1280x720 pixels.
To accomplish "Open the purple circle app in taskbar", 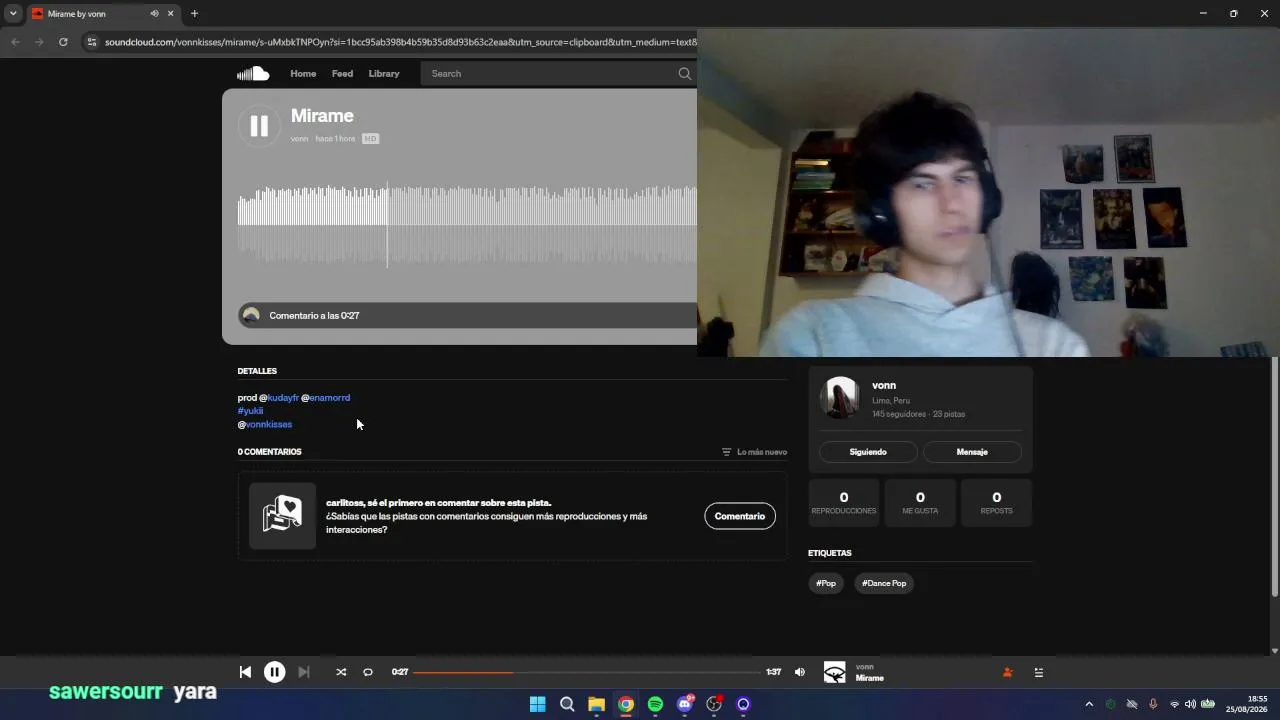I will click(x=743, y=704).
